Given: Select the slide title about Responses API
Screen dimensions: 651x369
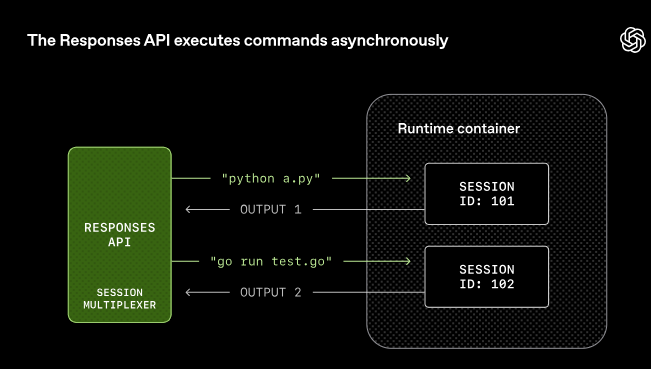Looking at the screenshot, I should click(x=237, y=41).
